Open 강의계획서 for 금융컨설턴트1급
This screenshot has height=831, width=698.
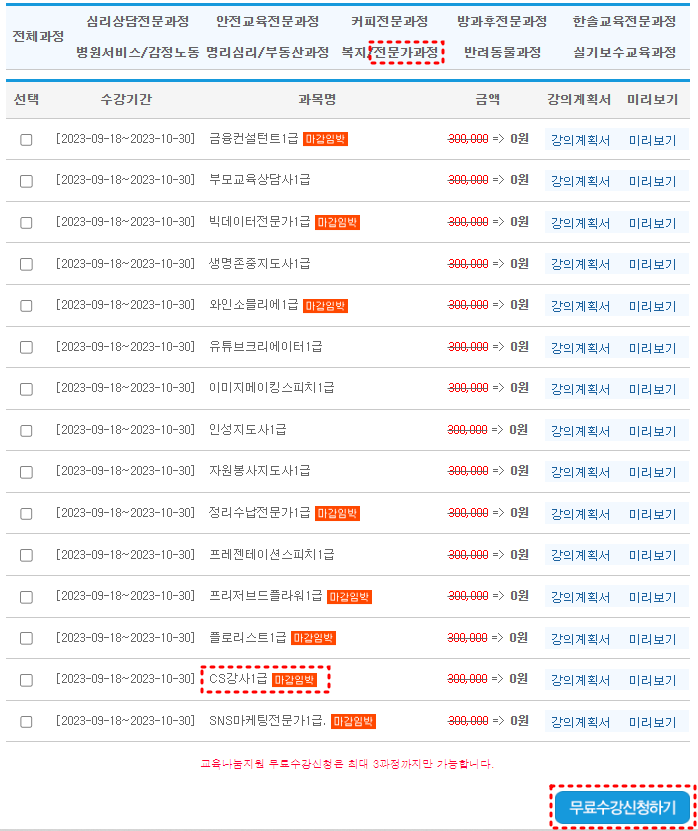click(580, 140)
